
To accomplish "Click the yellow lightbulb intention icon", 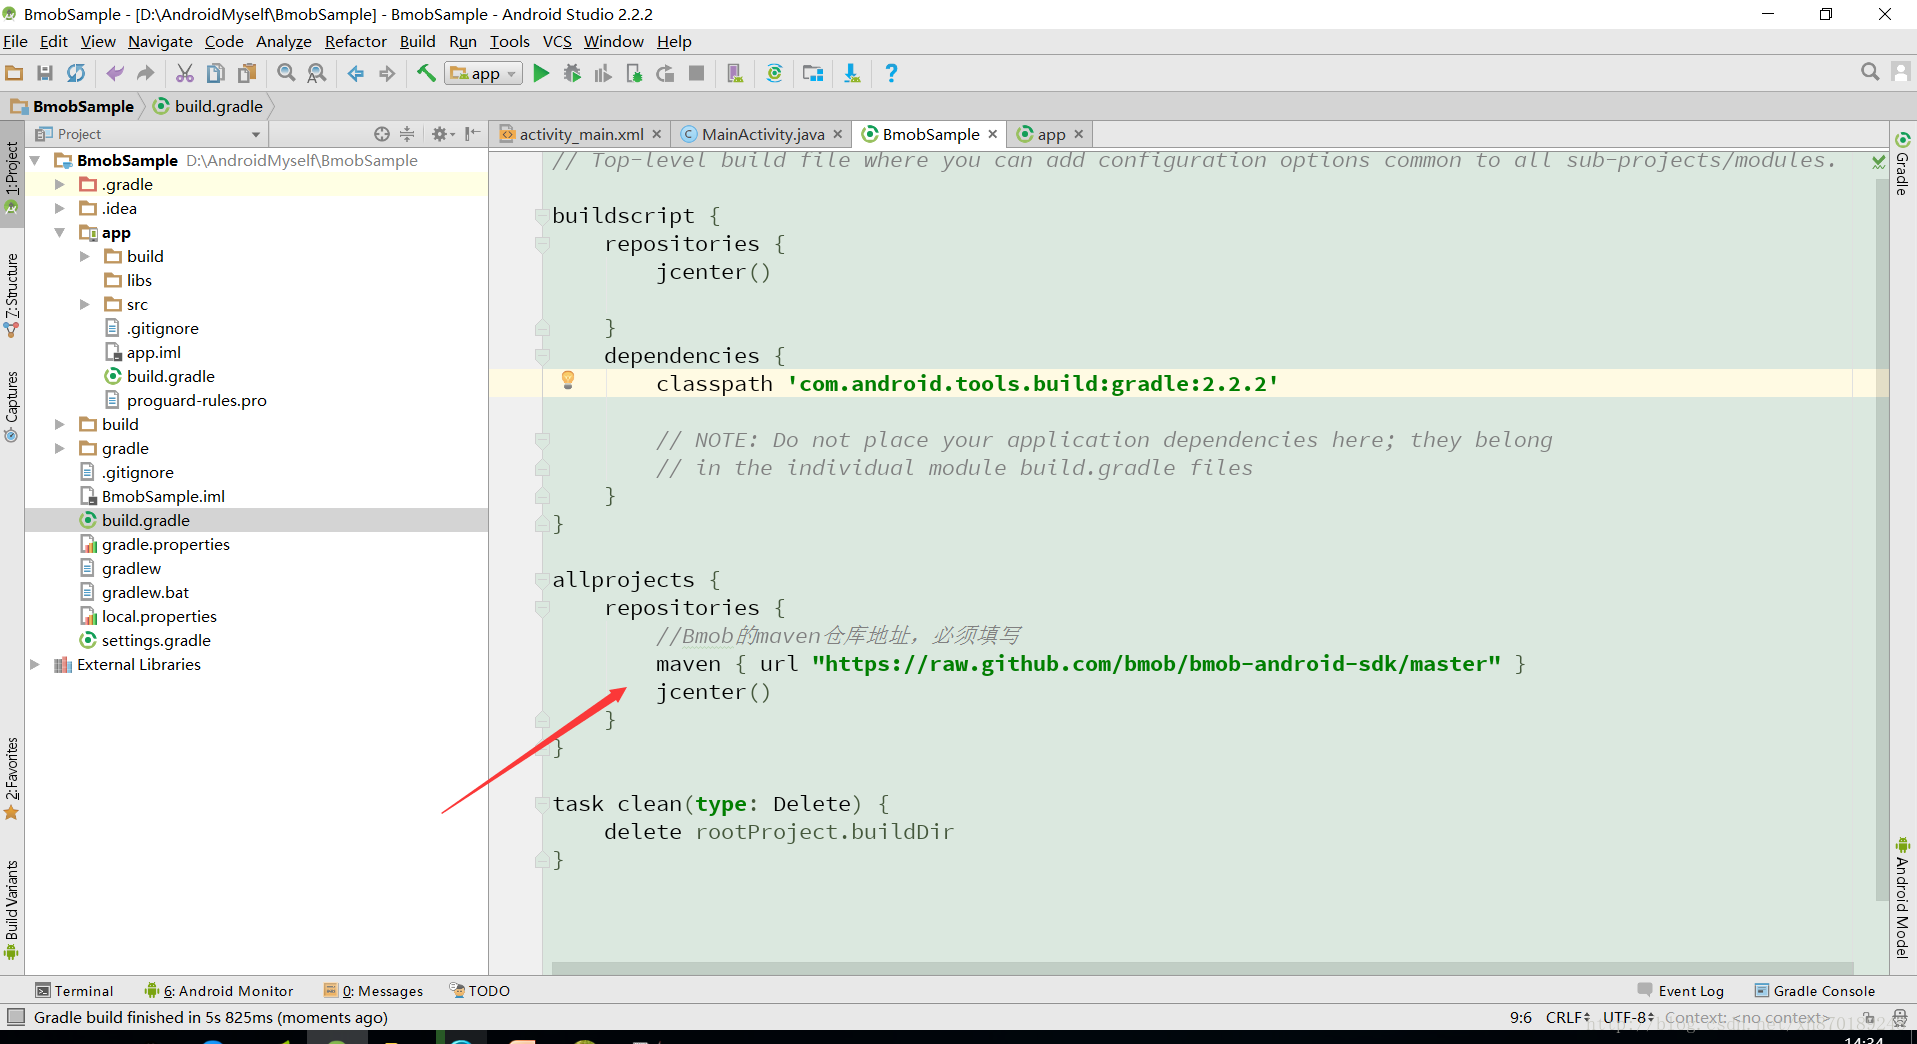I will (x=568, y=380).
